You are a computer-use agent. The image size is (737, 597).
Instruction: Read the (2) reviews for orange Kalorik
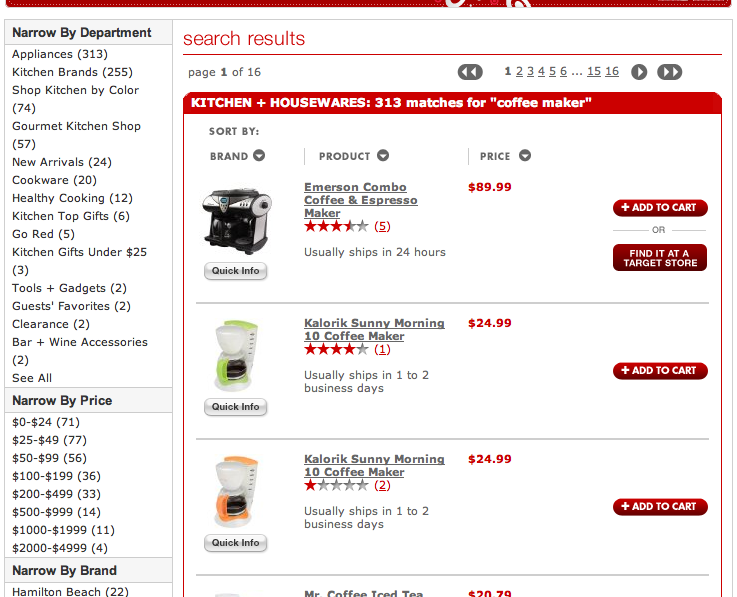point(382,486)
